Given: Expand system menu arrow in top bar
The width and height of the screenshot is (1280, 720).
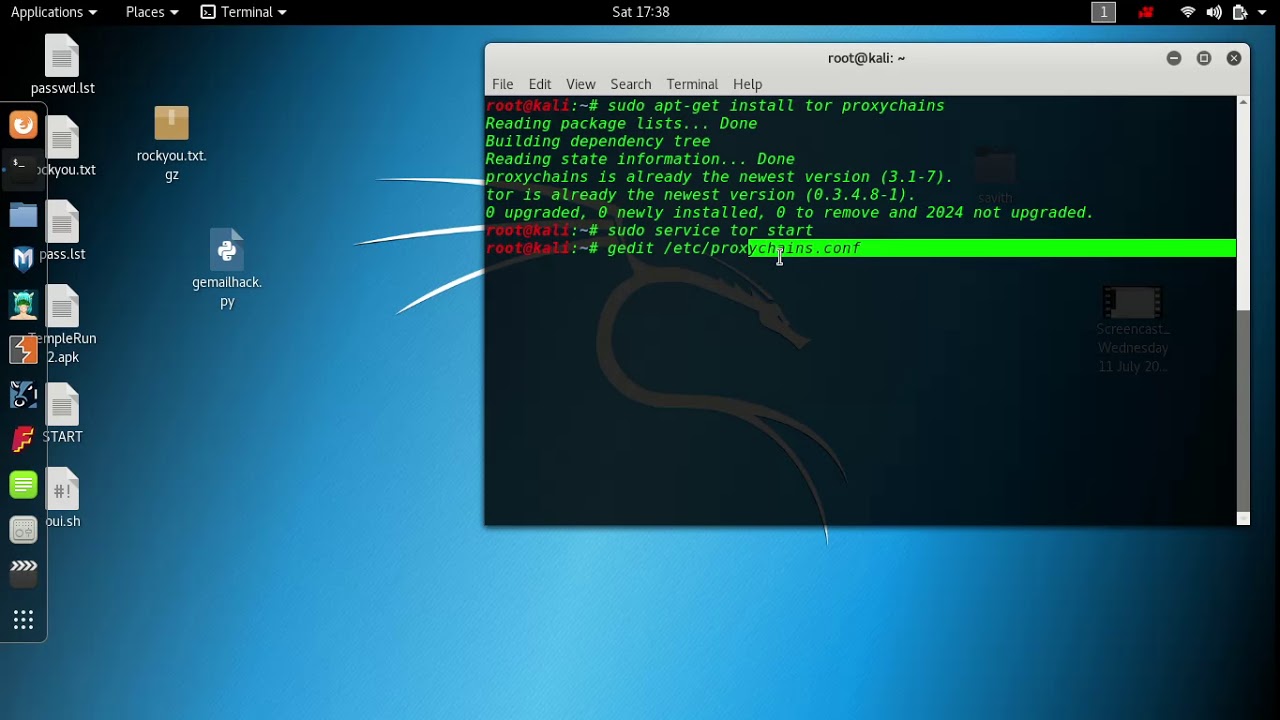Looking at the screenshot, I should pos(1262,12).
